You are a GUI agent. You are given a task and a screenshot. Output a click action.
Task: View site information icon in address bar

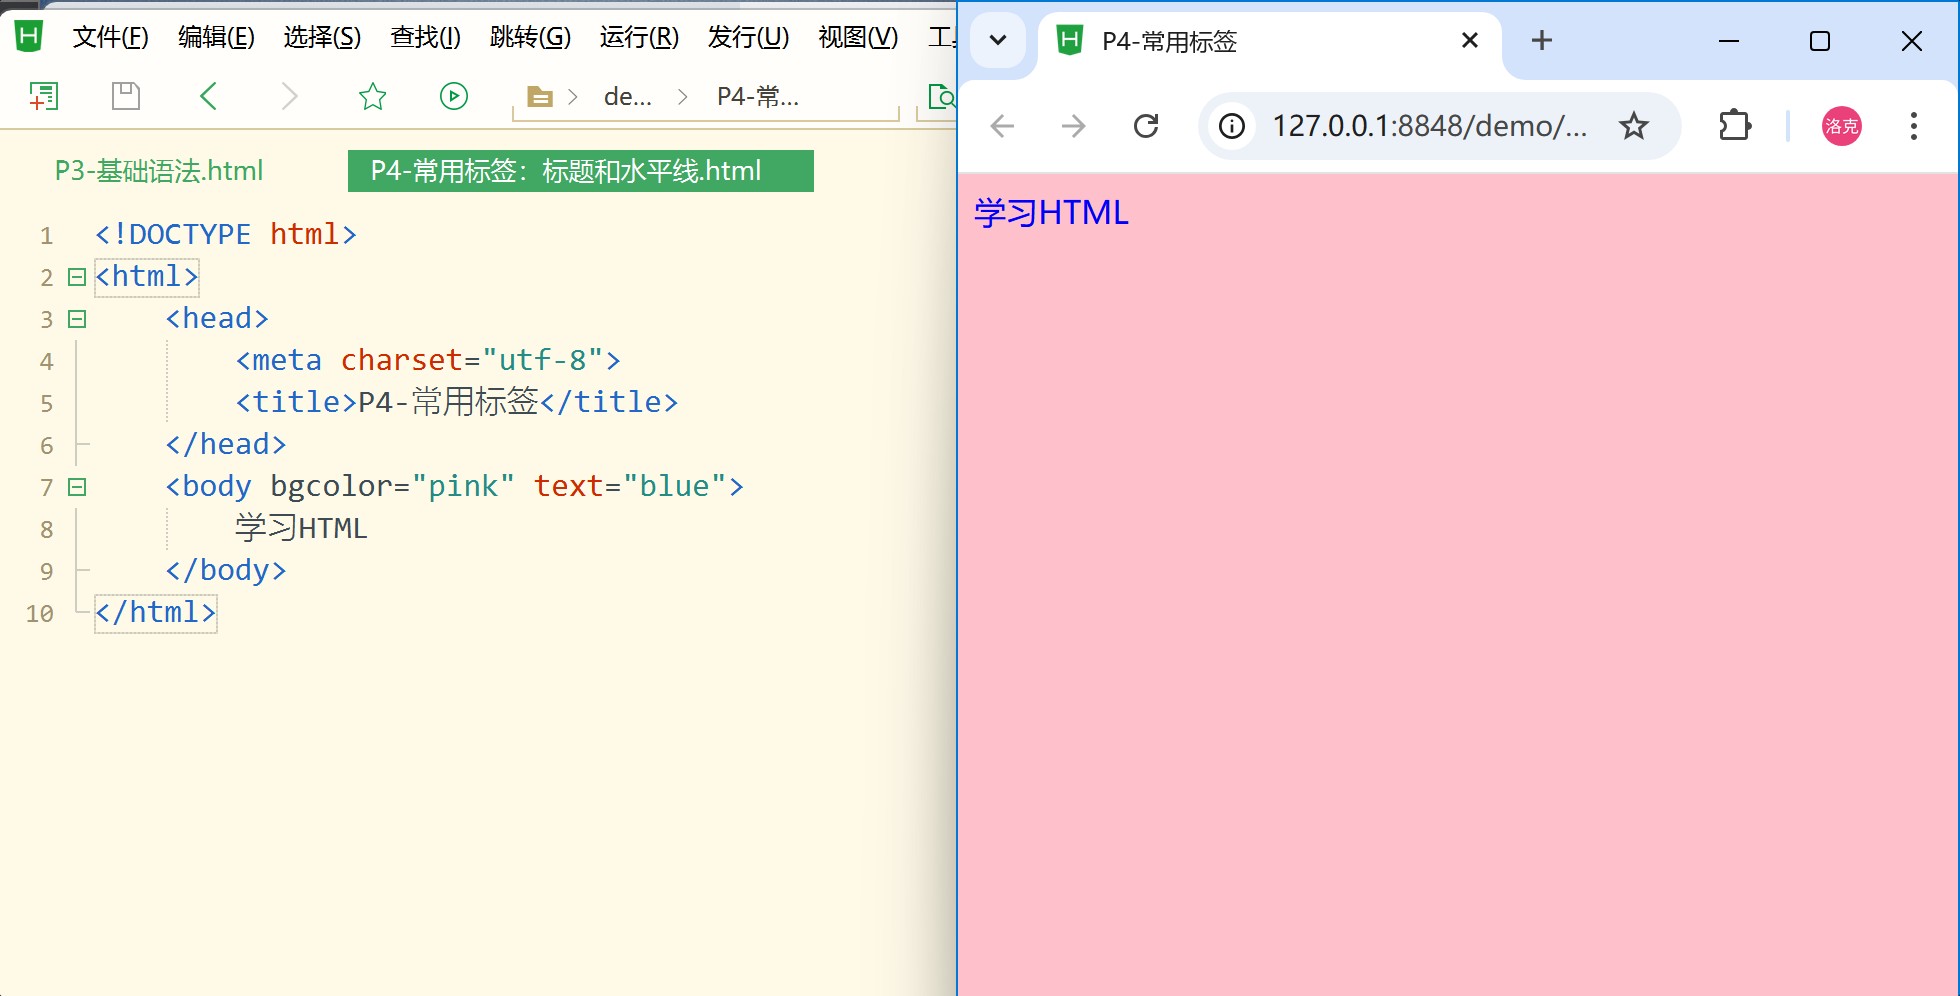(1232, 126)
